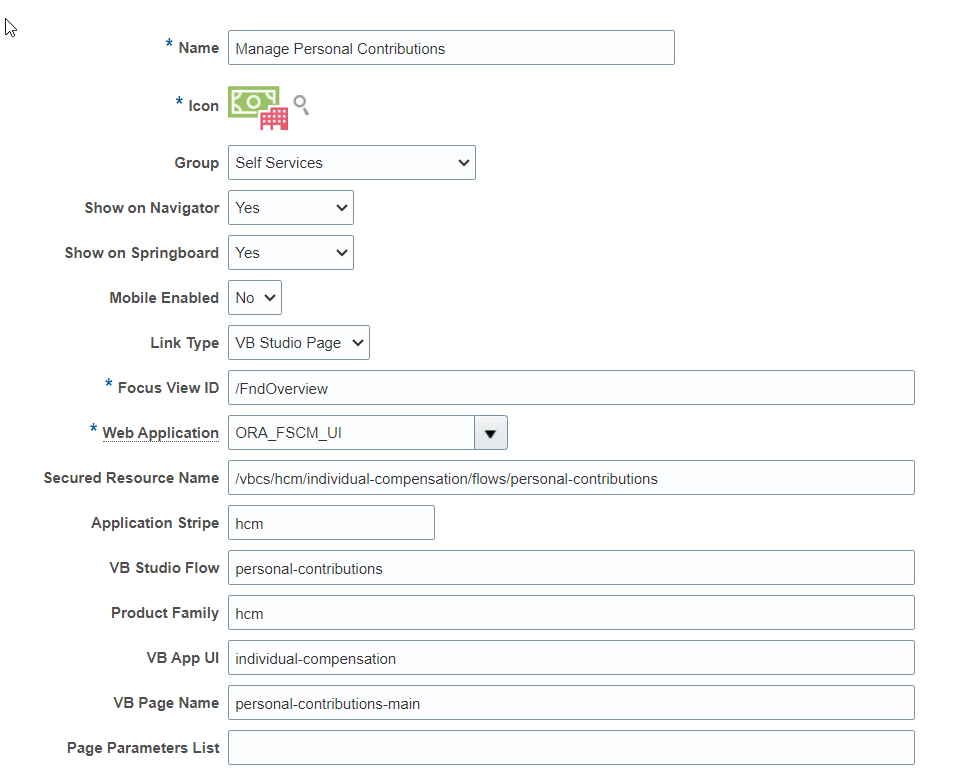967x776 pixels.
Task: Click the Web Application ORA_FSCM_UI field
Action: (x=352, y=433)
